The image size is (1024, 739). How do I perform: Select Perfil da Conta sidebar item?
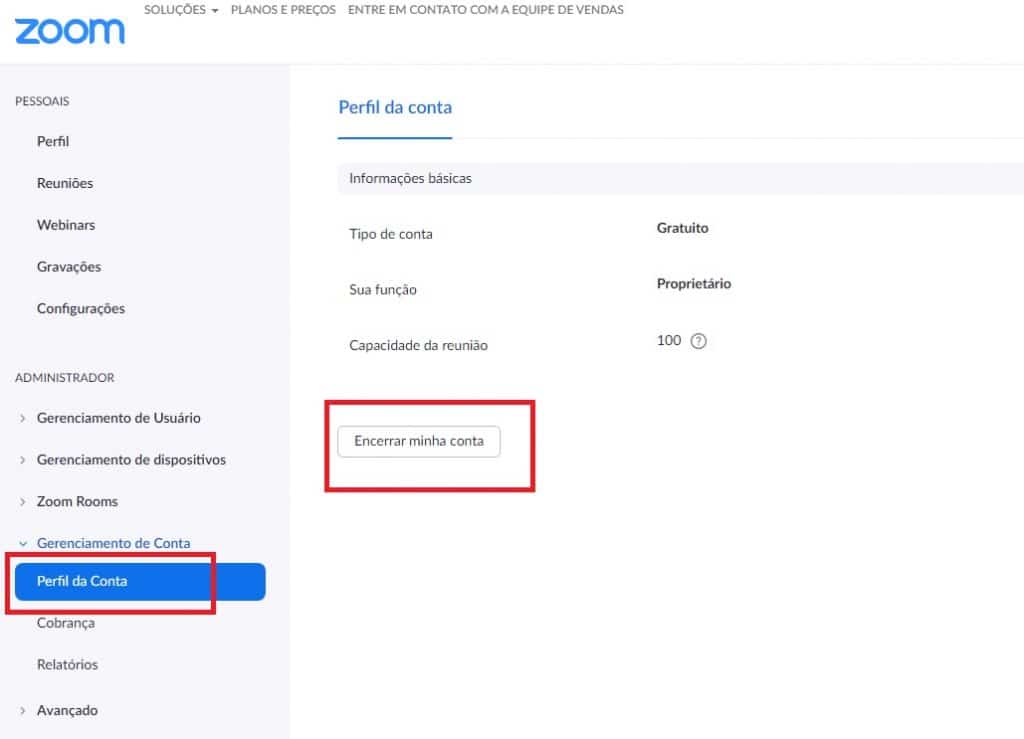pos(140,582)
